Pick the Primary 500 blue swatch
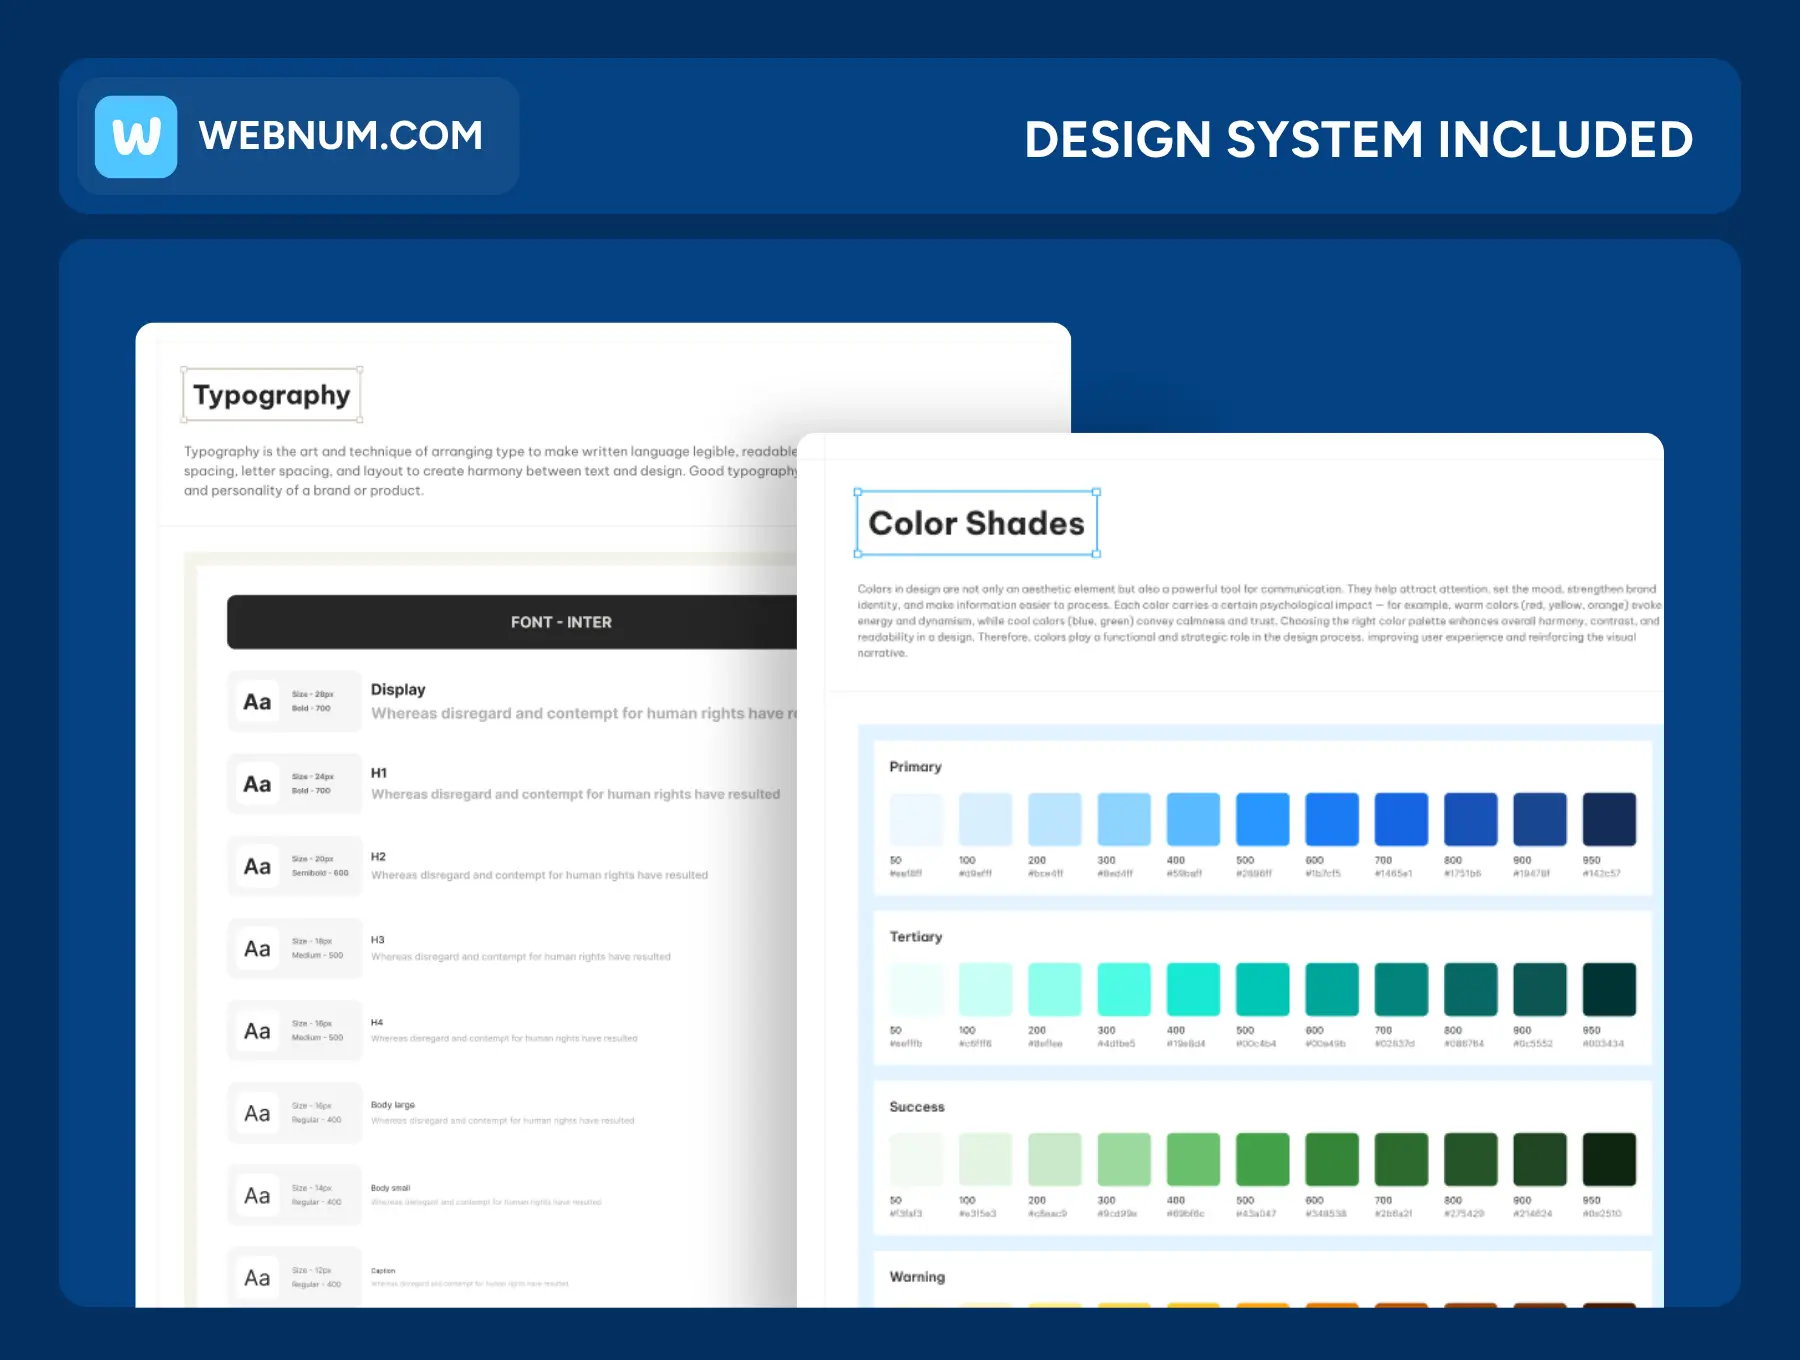 pyautogui.click(x=1262, y=819)
